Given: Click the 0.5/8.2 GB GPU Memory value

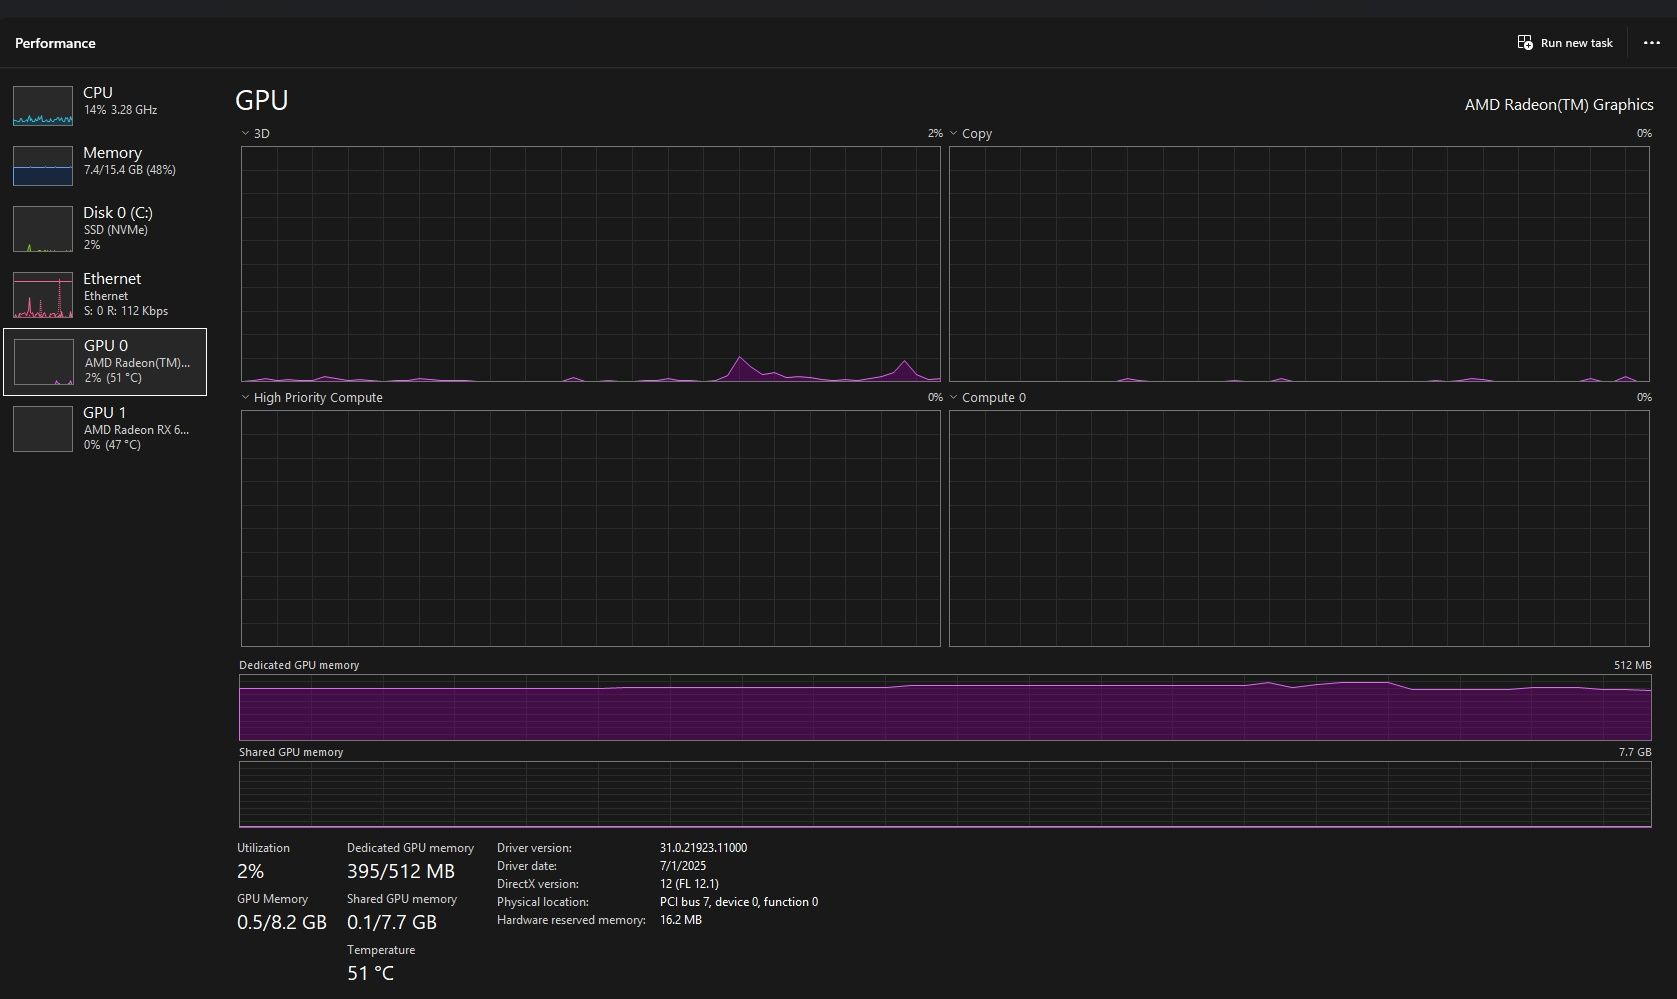Looking at the screenshot, I should coord(282,922).
